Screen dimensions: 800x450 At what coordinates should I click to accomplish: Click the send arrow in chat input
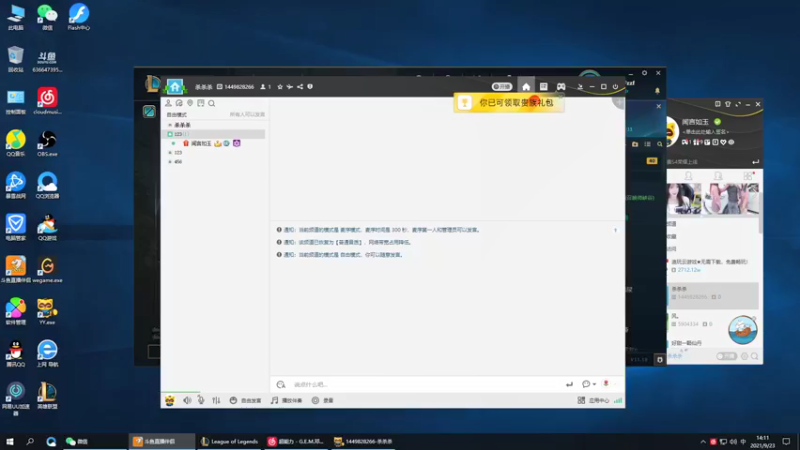click(569, 384)
